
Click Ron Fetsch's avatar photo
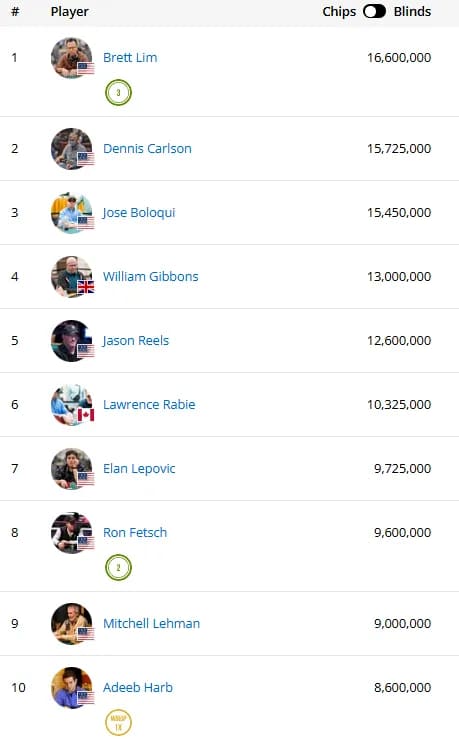click(x=72, y=533)
